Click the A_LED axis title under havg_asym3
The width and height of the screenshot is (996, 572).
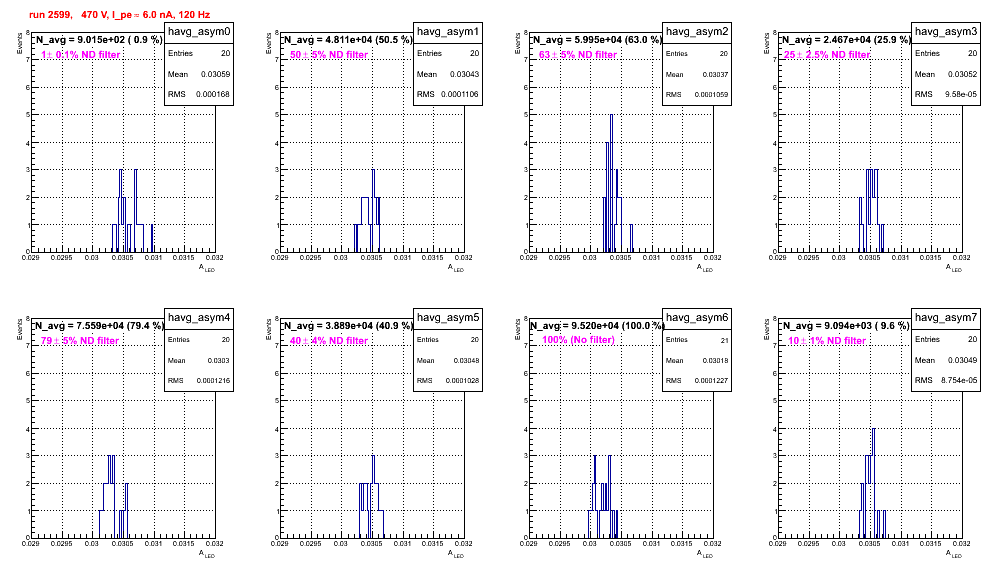(954, 268)
